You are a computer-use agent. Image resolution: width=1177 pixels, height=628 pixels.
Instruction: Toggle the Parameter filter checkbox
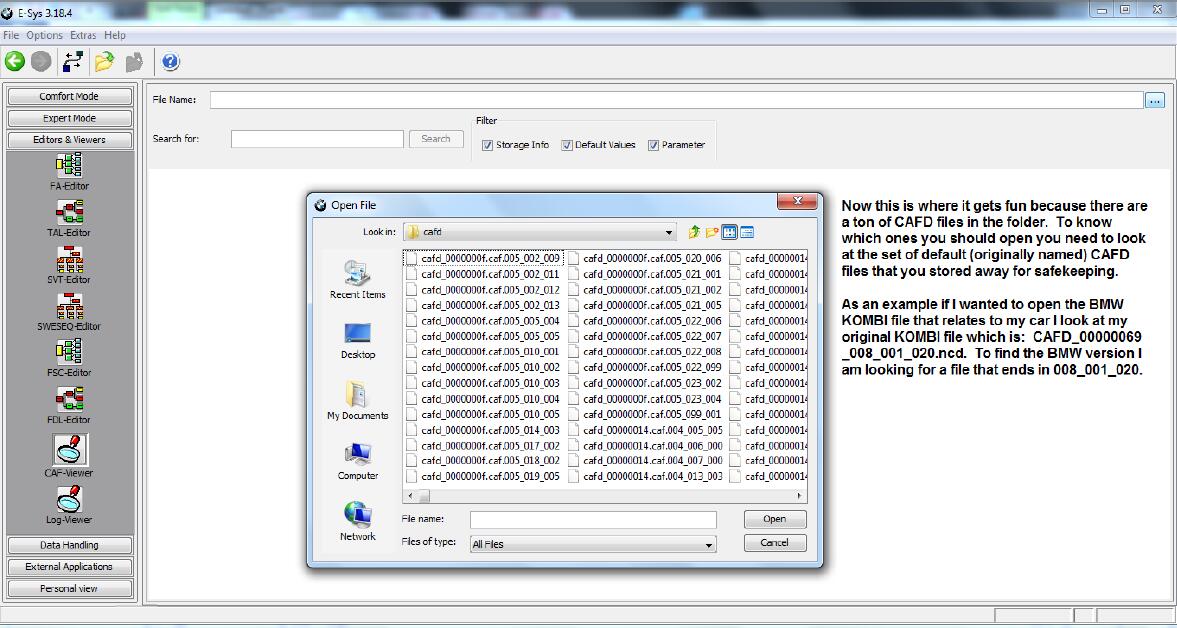click(x=654, y=145)
